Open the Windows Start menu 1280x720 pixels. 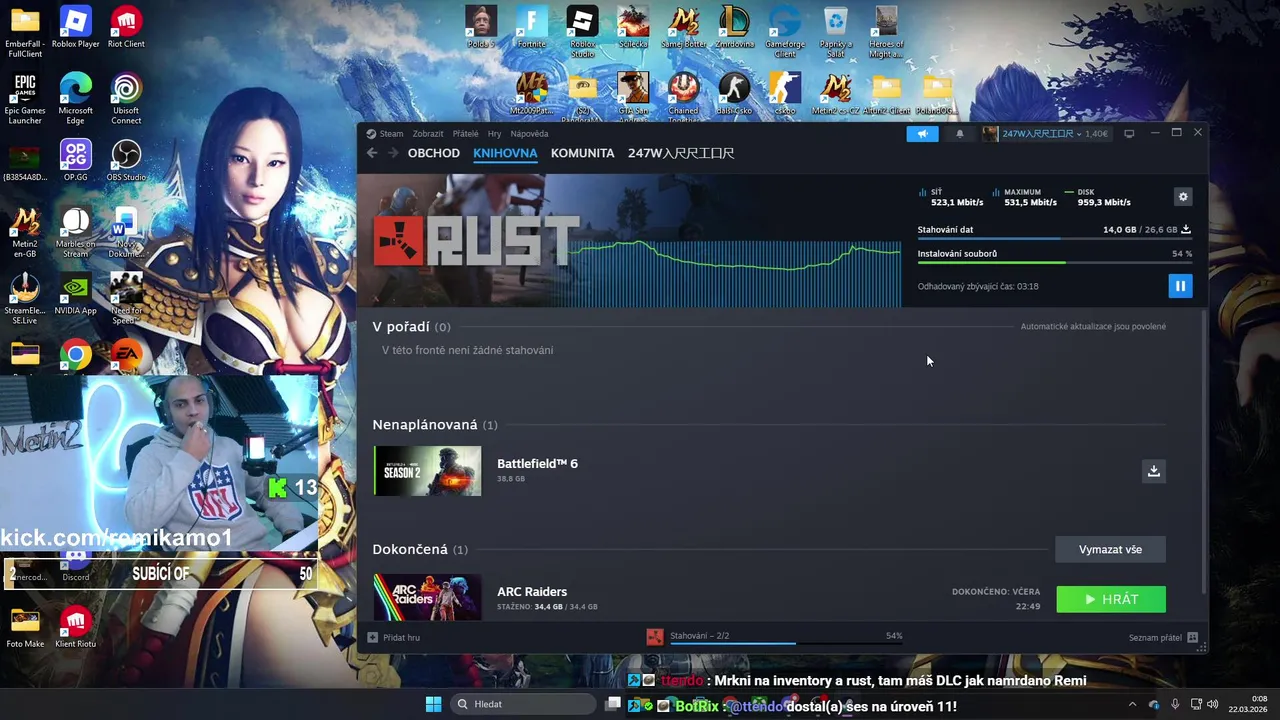point(433,704)
